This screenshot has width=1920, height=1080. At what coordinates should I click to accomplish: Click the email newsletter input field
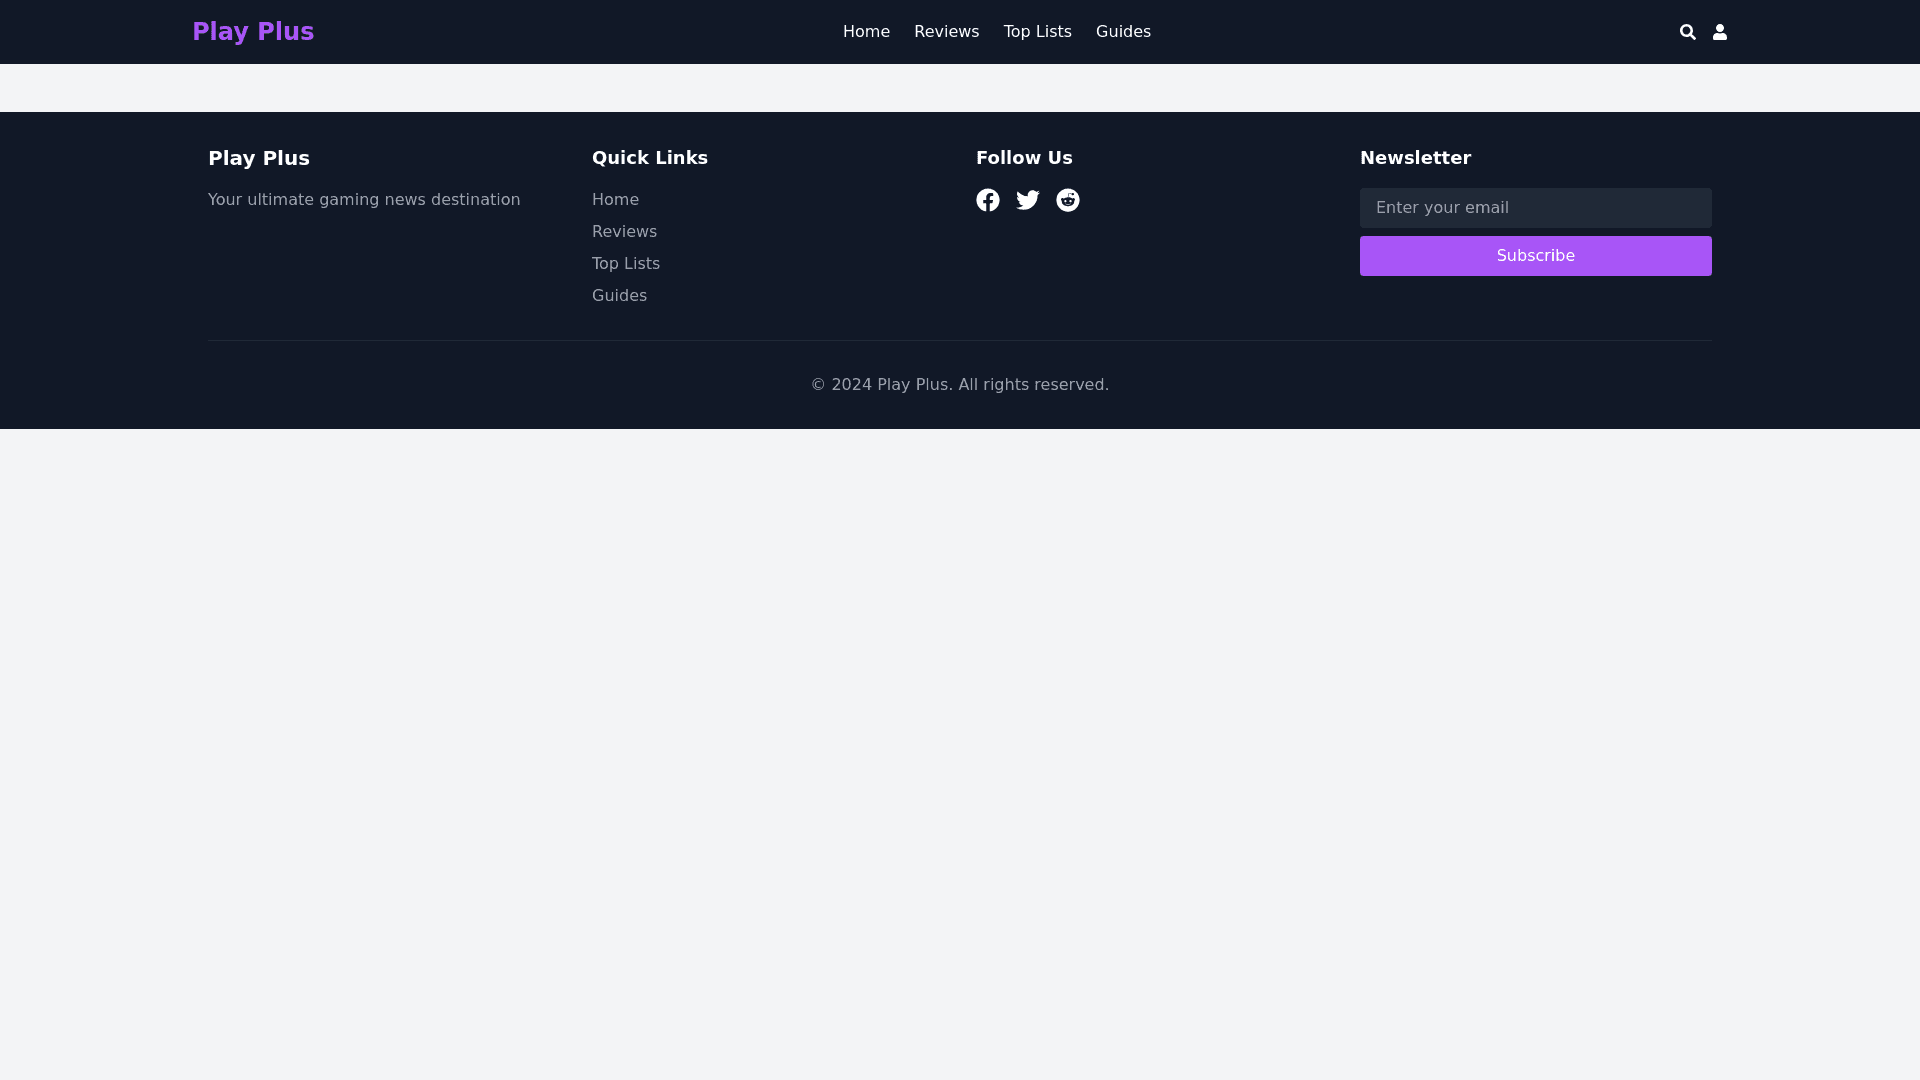click(x=1535, y=207)
